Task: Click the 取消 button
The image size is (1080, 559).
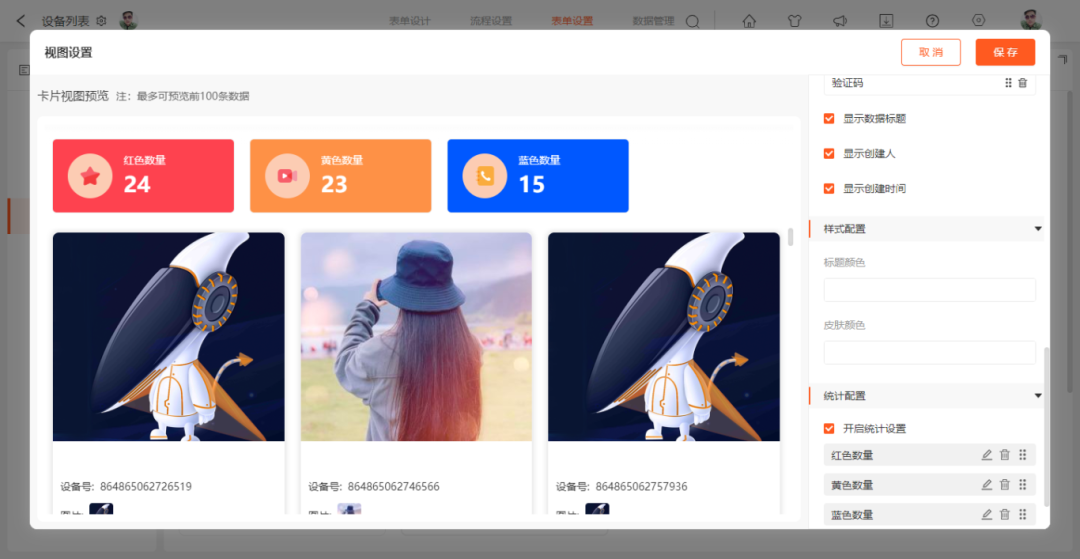Action: (931, 52)
